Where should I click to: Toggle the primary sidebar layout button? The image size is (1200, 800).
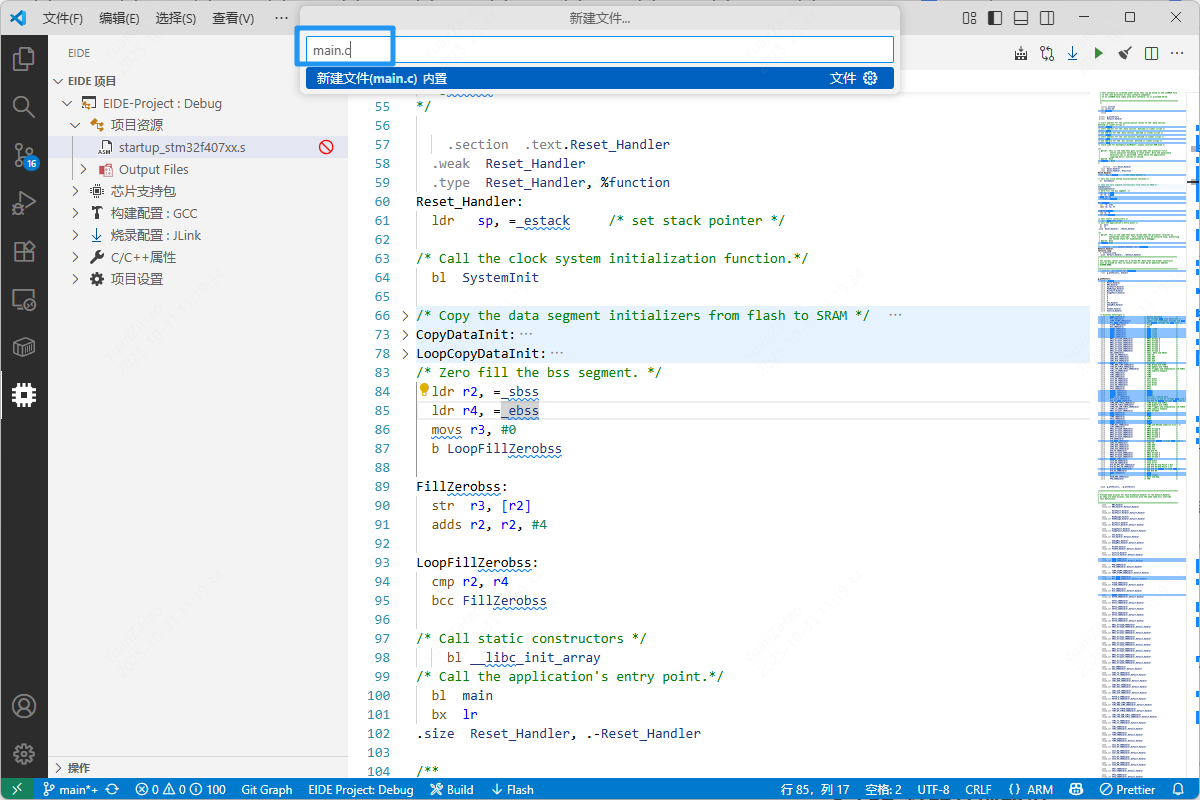click(x=995, y=18)
